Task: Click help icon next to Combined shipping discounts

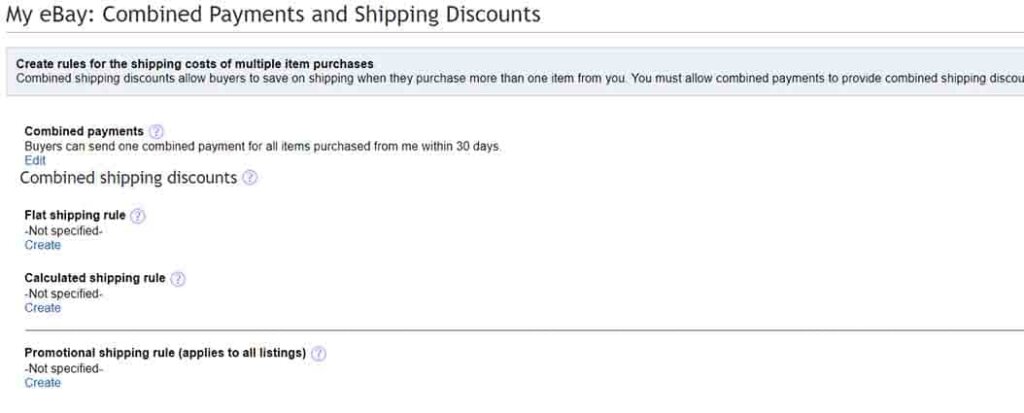Action: (249, 178)
